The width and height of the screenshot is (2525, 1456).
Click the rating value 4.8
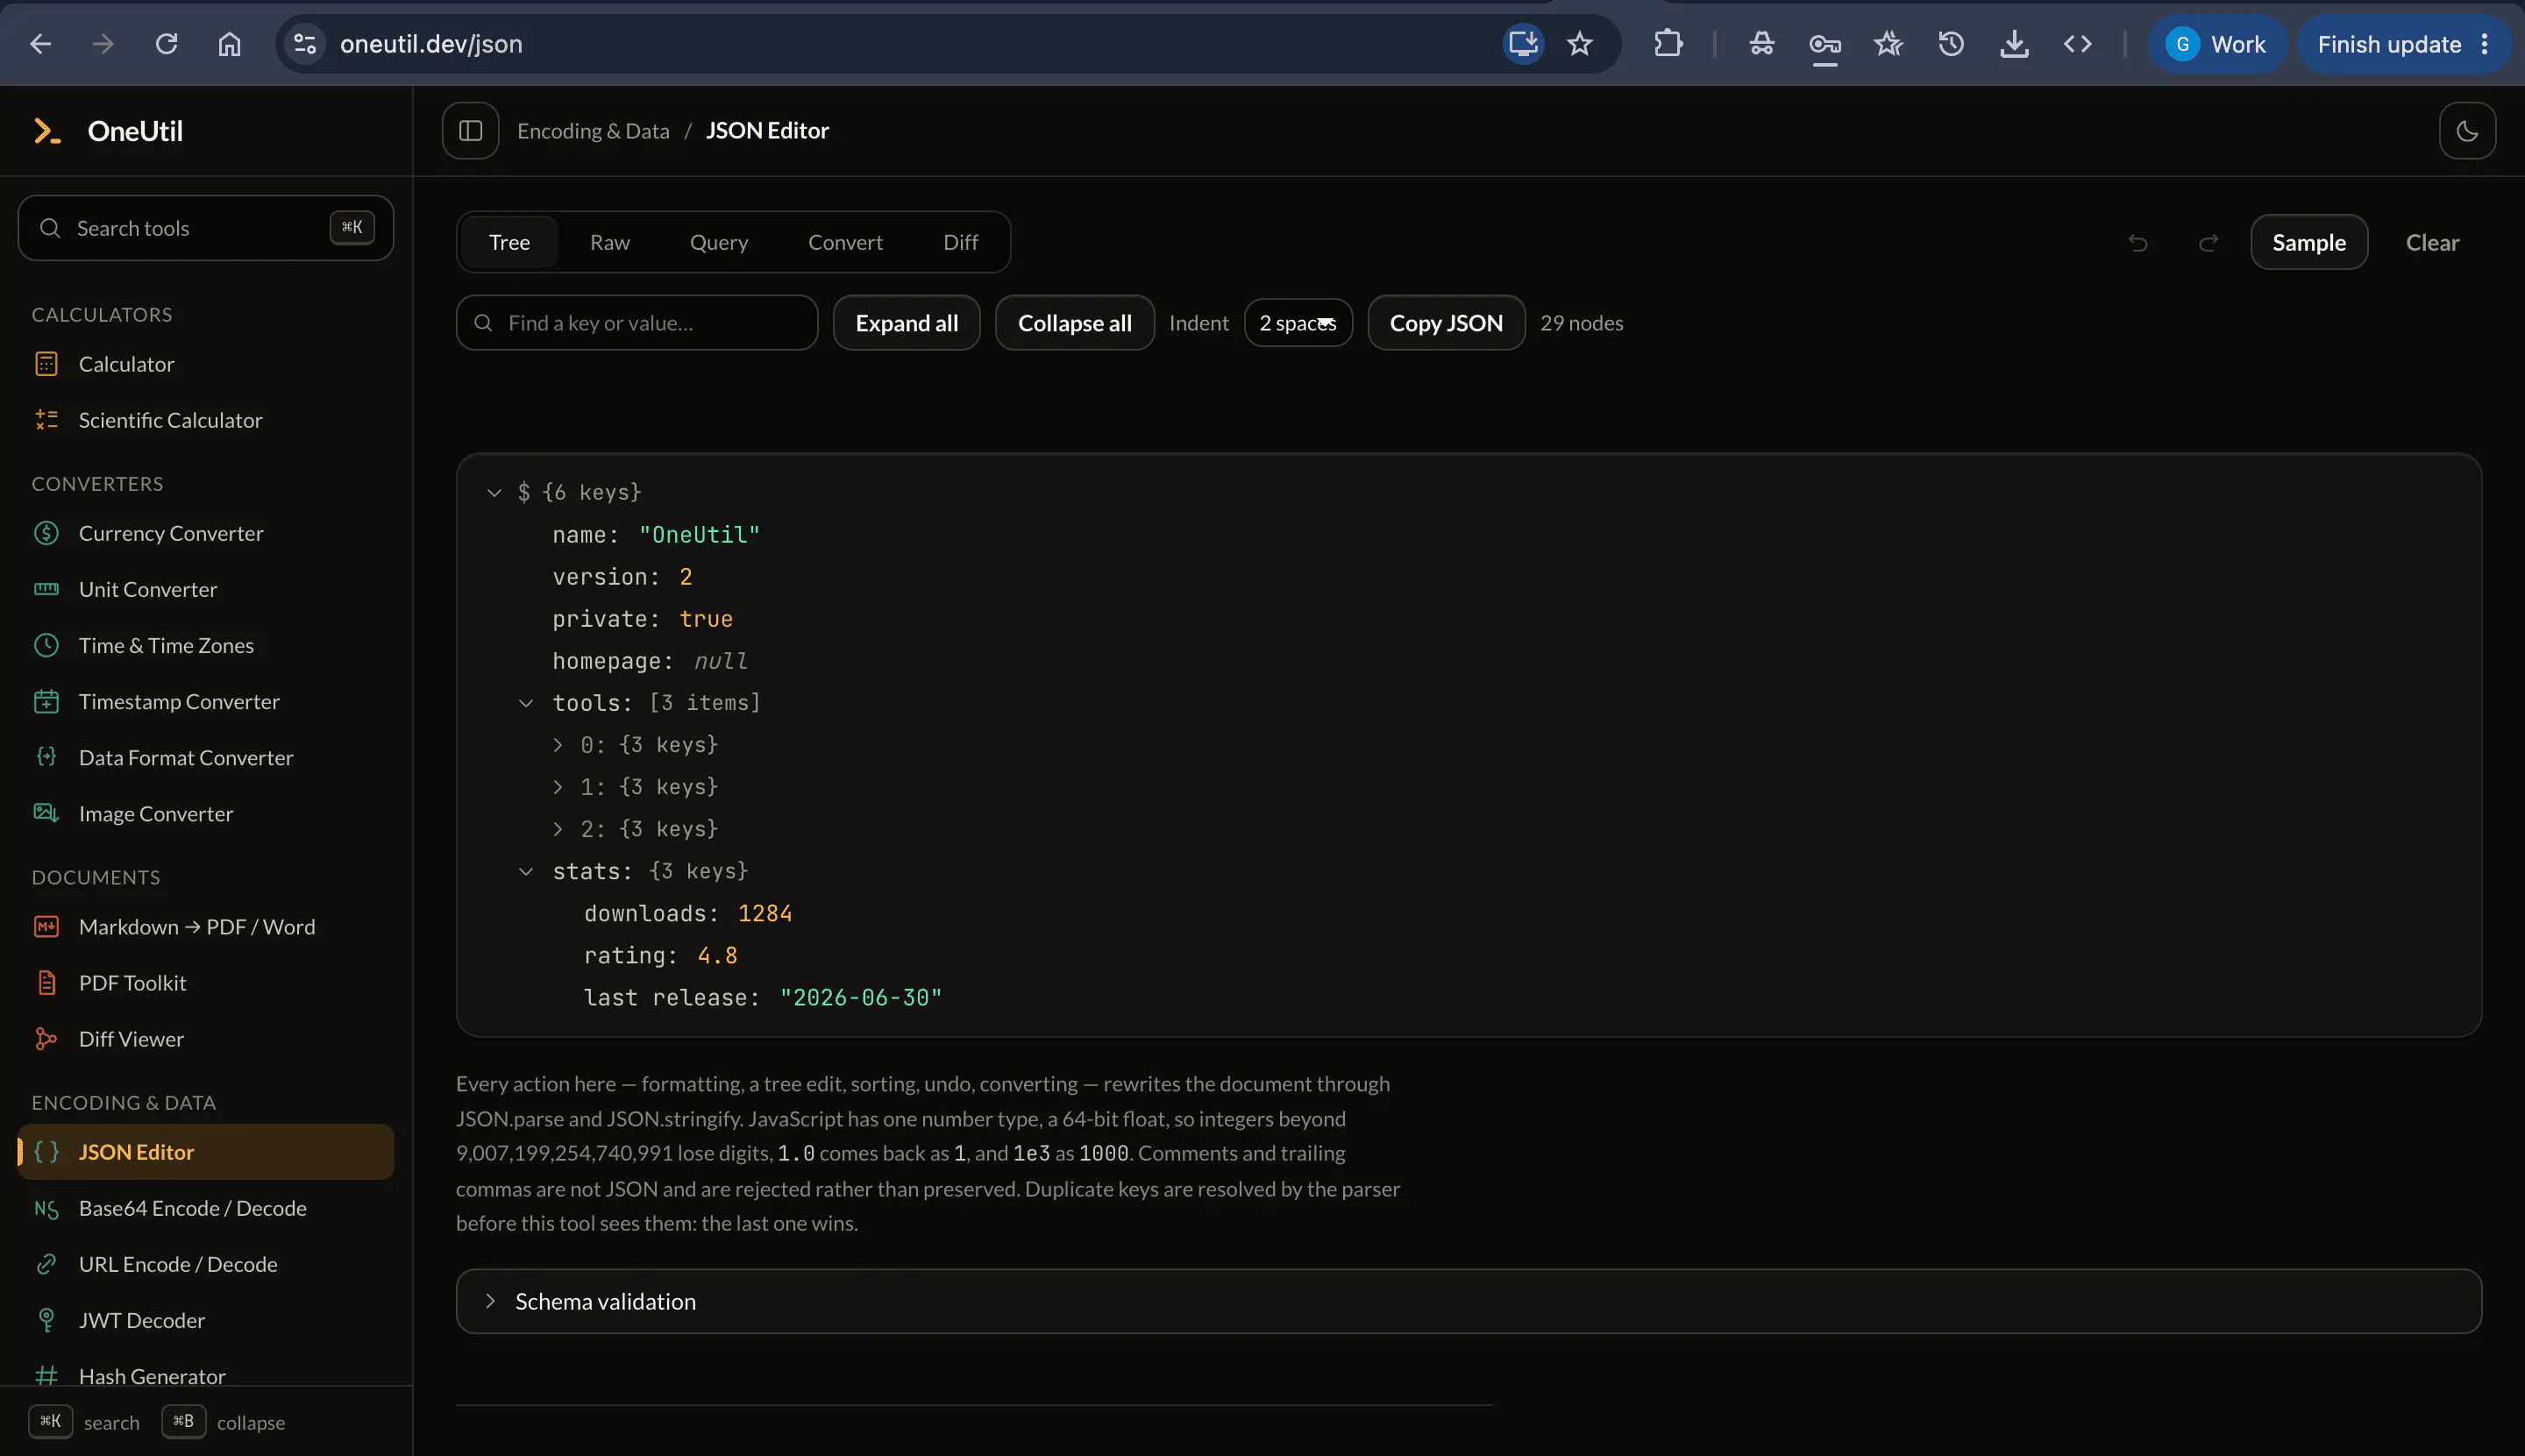717,955
